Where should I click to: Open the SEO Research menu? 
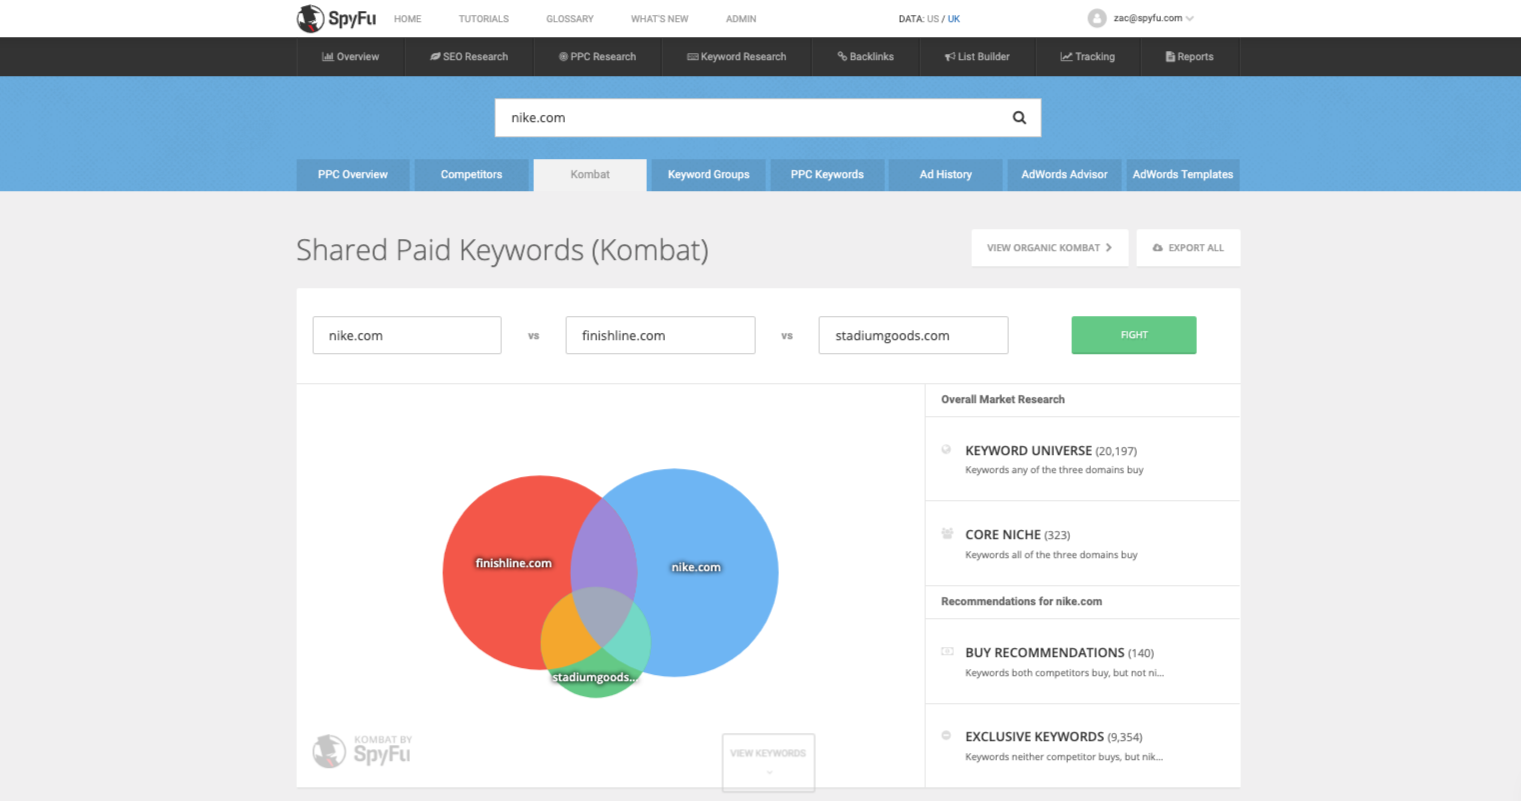(469, 57)
